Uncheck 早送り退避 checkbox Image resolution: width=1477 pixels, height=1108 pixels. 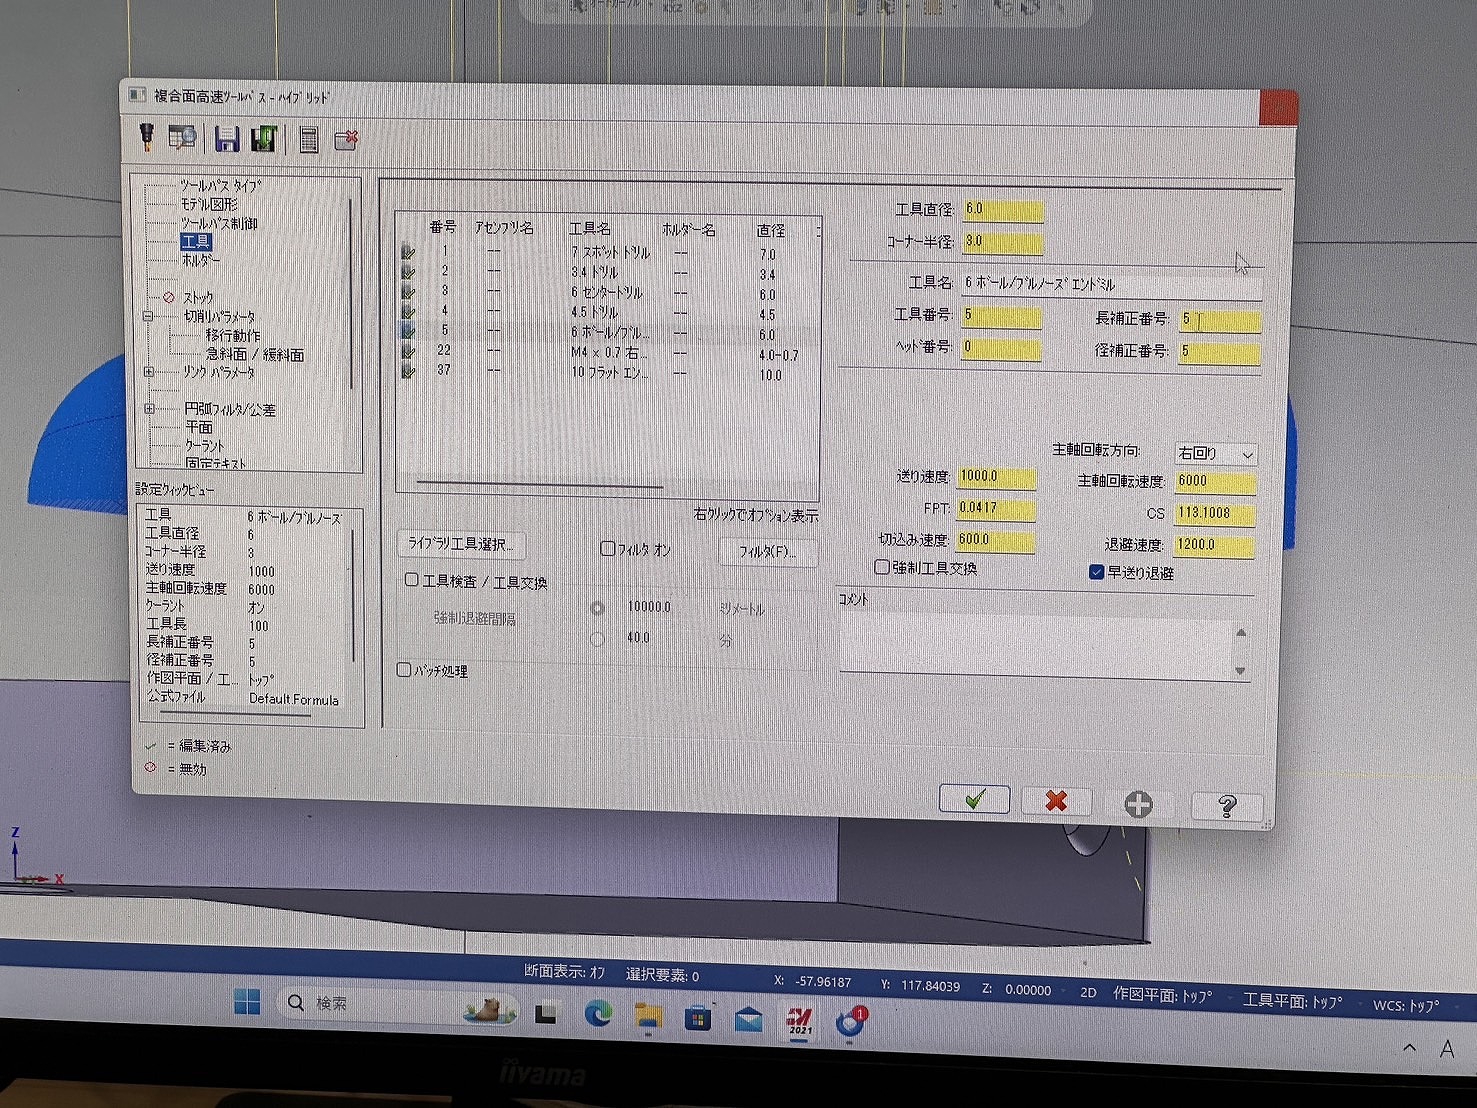[x=1096, y=572]
